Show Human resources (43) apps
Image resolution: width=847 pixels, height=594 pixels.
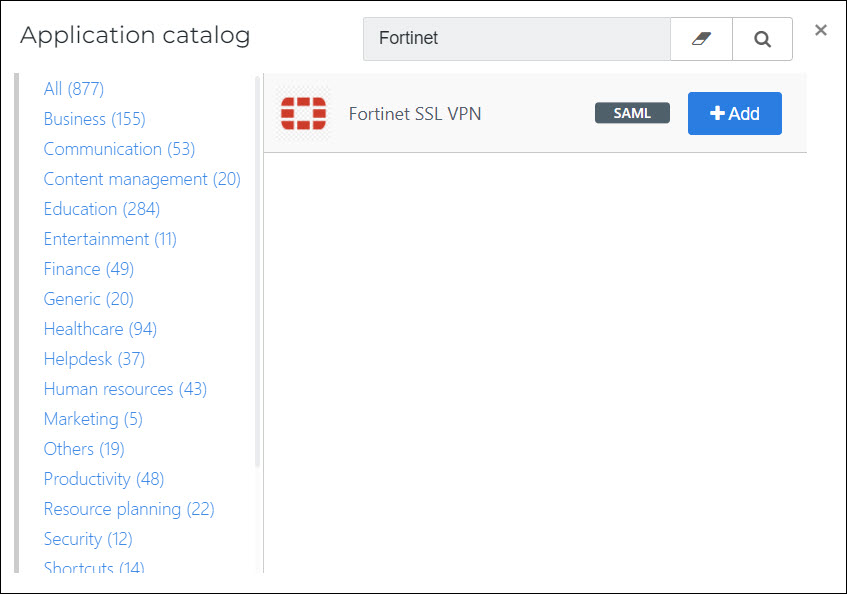pyautogui.click(x=125, y=389)
